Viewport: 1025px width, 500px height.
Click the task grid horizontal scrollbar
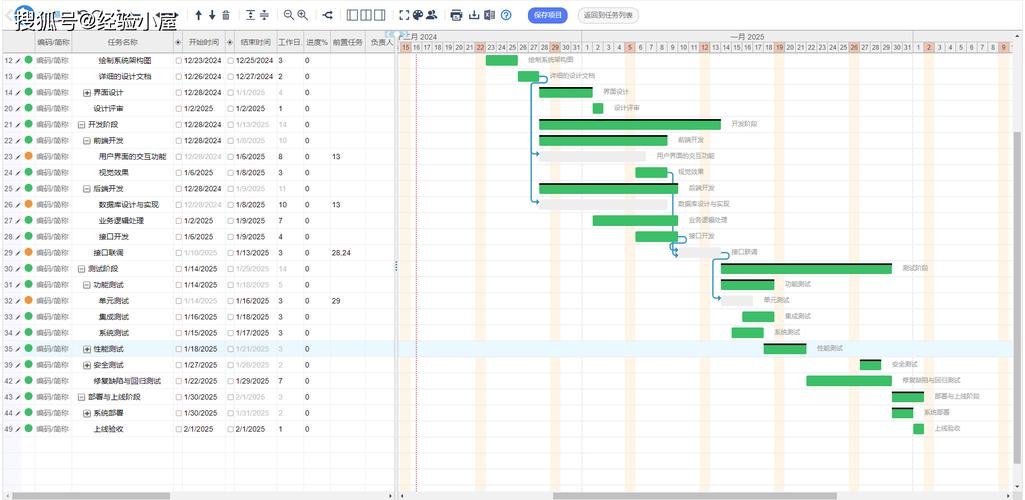pos(90,496)
